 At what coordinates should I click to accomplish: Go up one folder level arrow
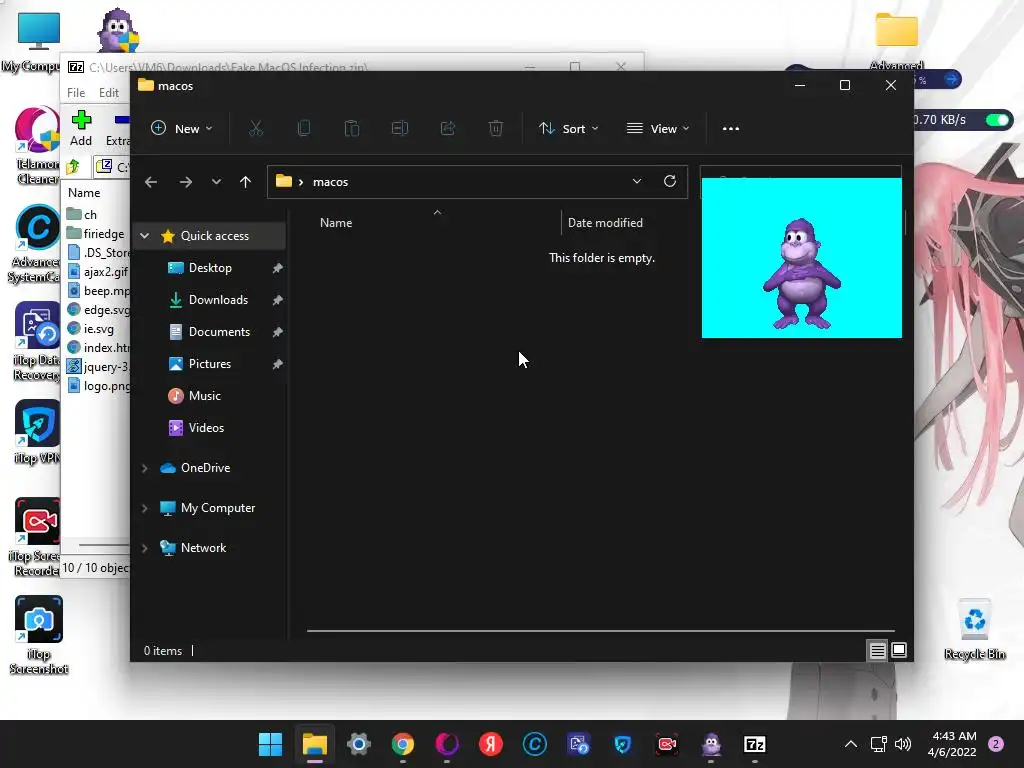[x=246, y=182]
